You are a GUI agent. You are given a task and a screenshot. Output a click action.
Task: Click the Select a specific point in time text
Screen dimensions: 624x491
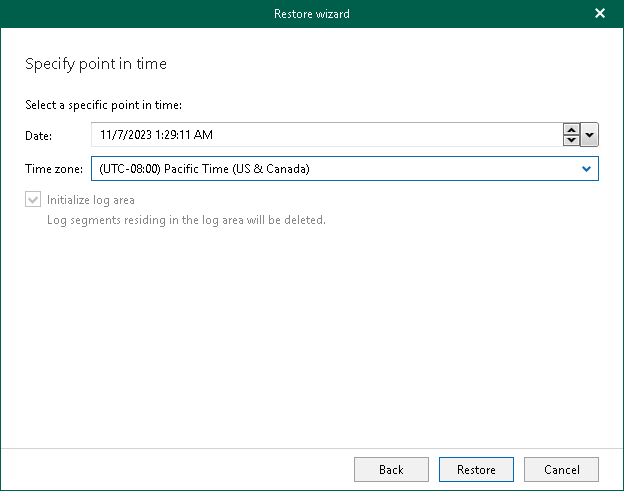click(103, 106)
